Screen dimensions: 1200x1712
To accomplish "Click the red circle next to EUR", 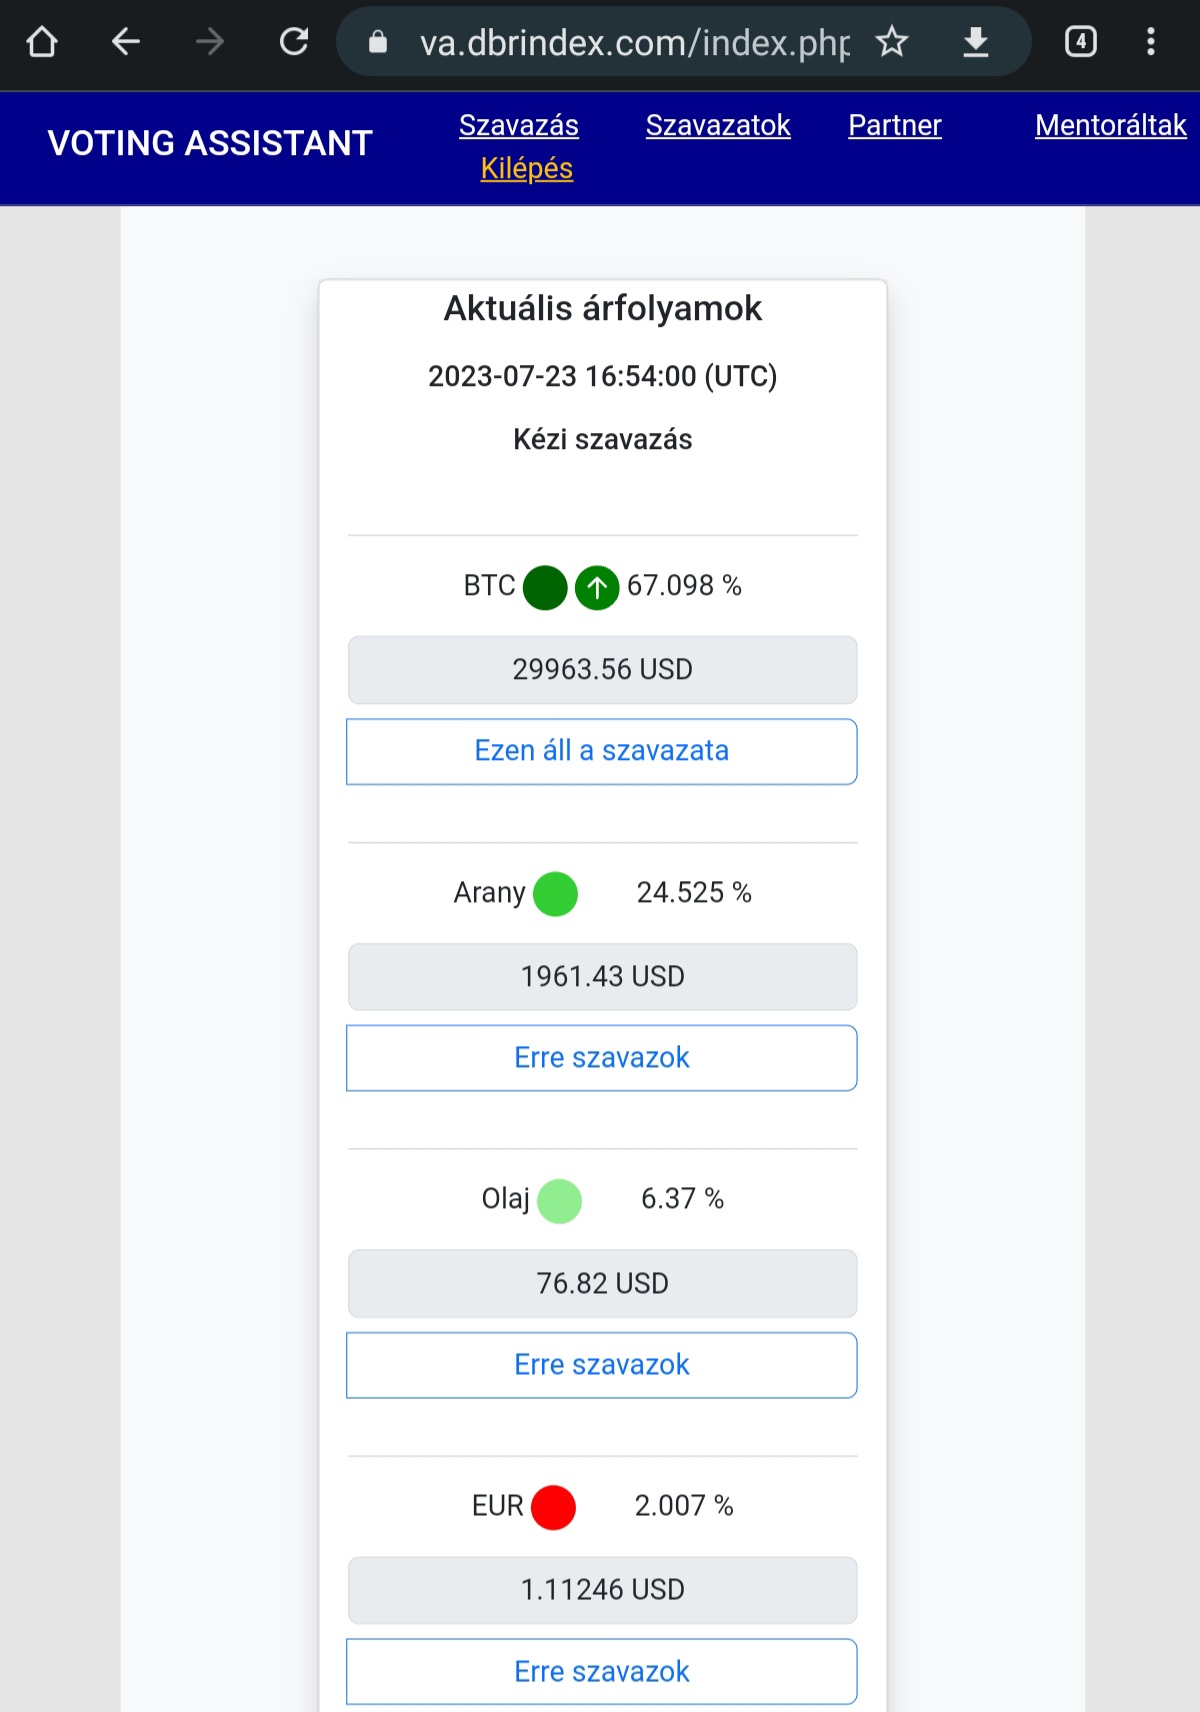I will tap(553, 1507).
